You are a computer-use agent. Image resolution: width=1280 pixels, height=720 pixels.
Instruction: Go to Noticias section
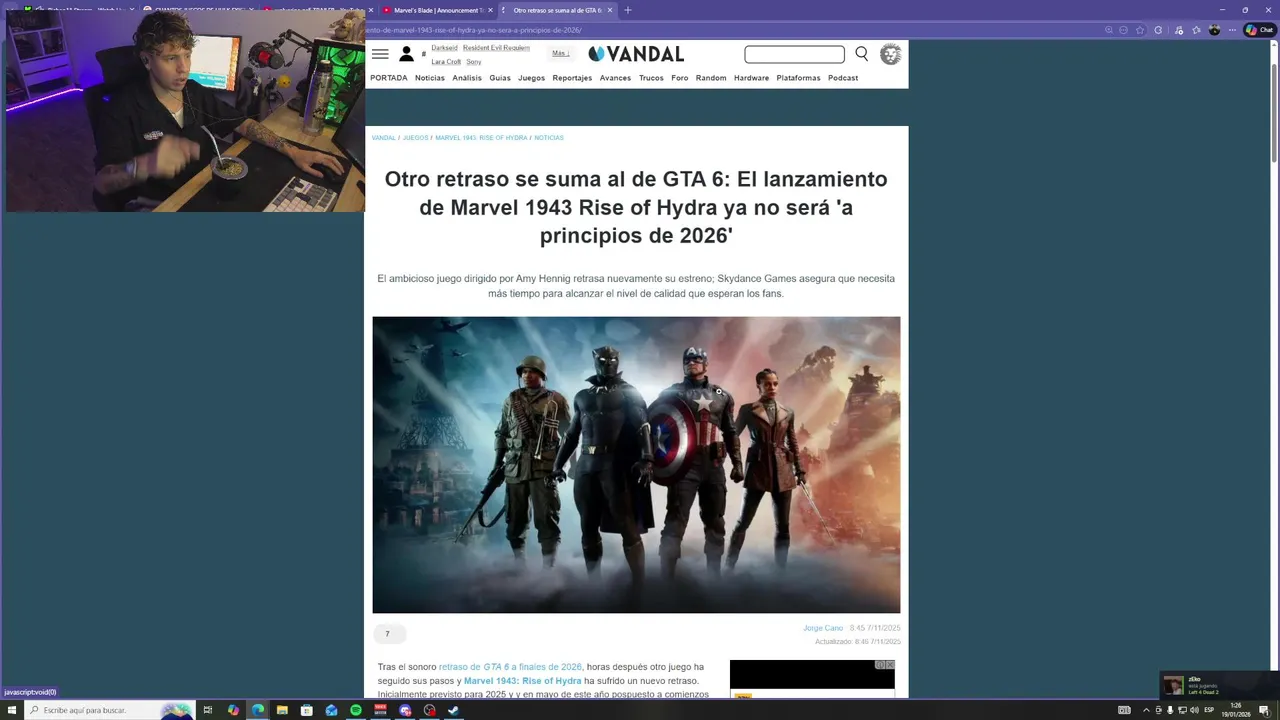point(430,78)
